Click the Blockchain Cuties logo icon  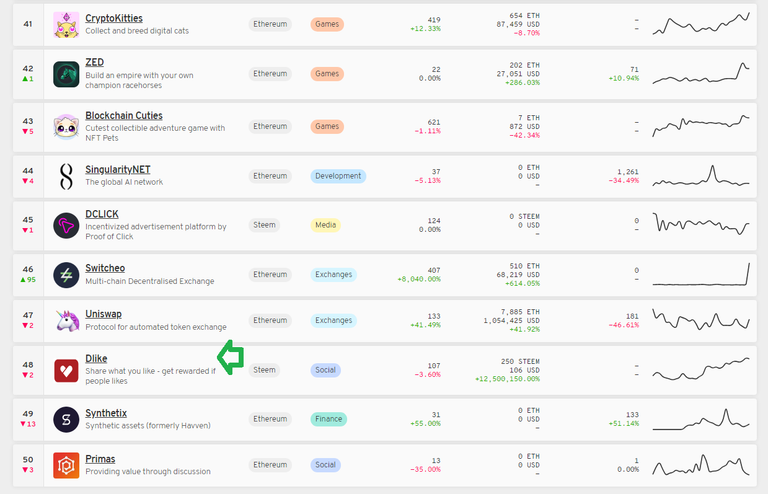pos(66,127)
